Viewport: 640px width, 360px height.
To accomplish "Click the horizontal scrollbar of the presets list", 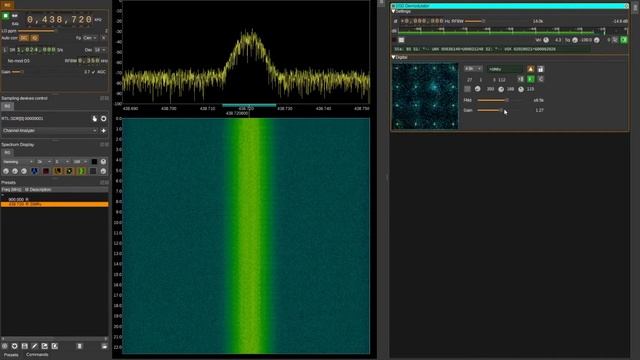I will (55, 339).
